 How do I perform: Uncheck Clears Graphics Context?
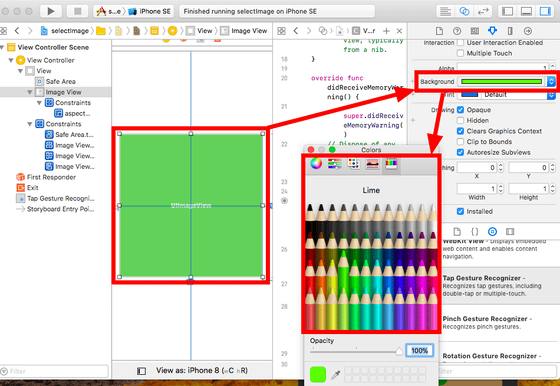tap(460, 131)
